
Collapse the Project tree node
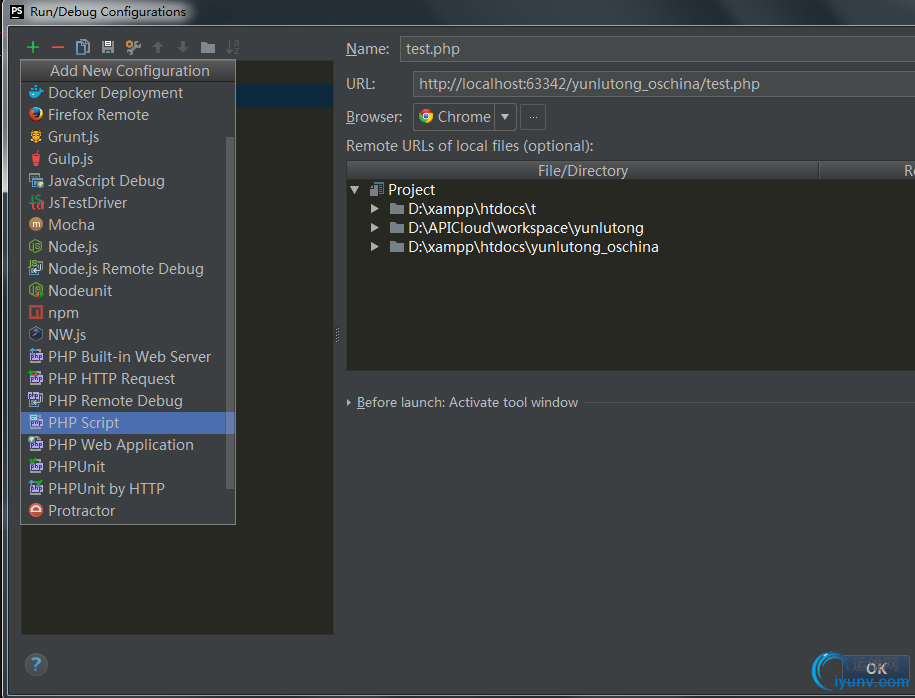[355, 190]
